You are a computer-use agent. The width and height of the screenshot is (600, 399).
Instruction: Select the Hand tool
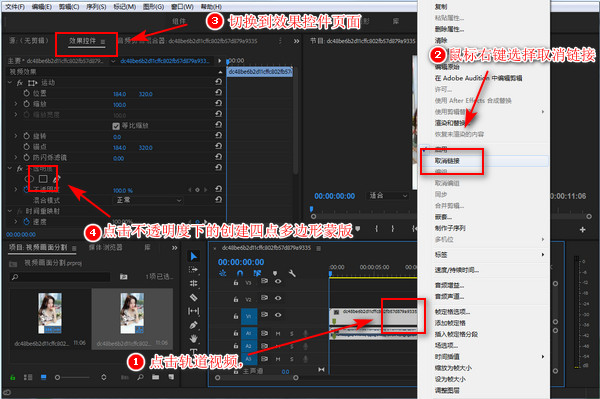tap(194, 339)
